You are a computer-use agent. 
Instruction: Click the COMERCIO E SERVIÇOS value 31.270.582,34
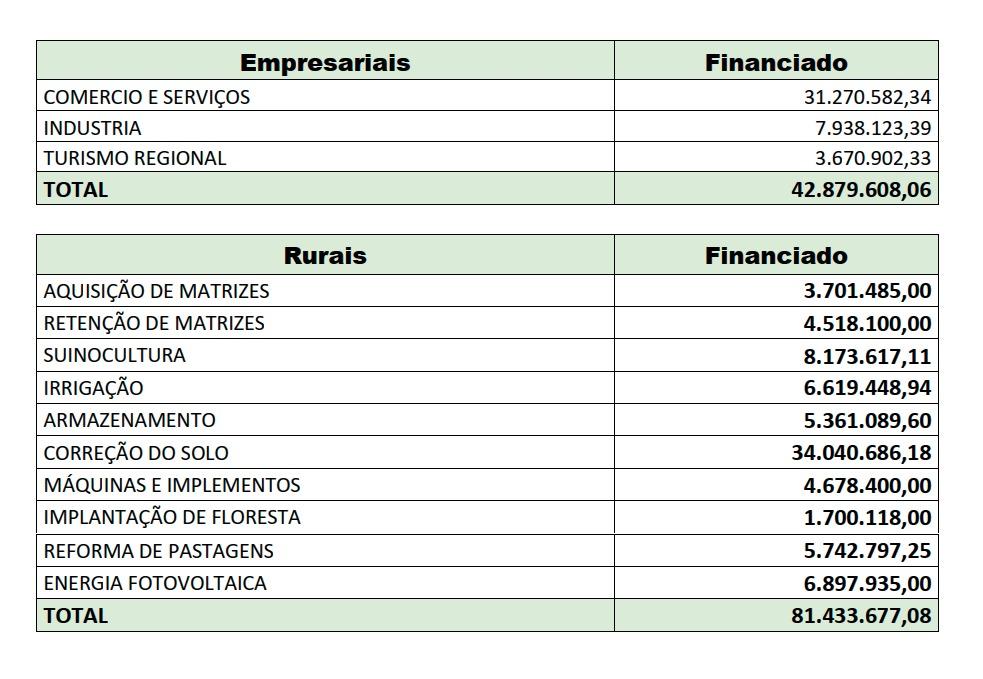pyautogui.click(x=867, y=97)
